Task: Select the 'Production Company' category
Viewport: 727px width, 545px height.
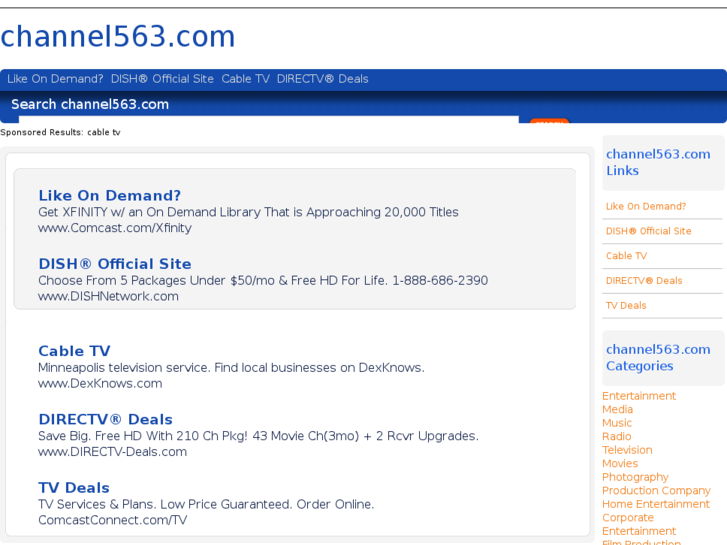Action: click(x=656, y=490)
